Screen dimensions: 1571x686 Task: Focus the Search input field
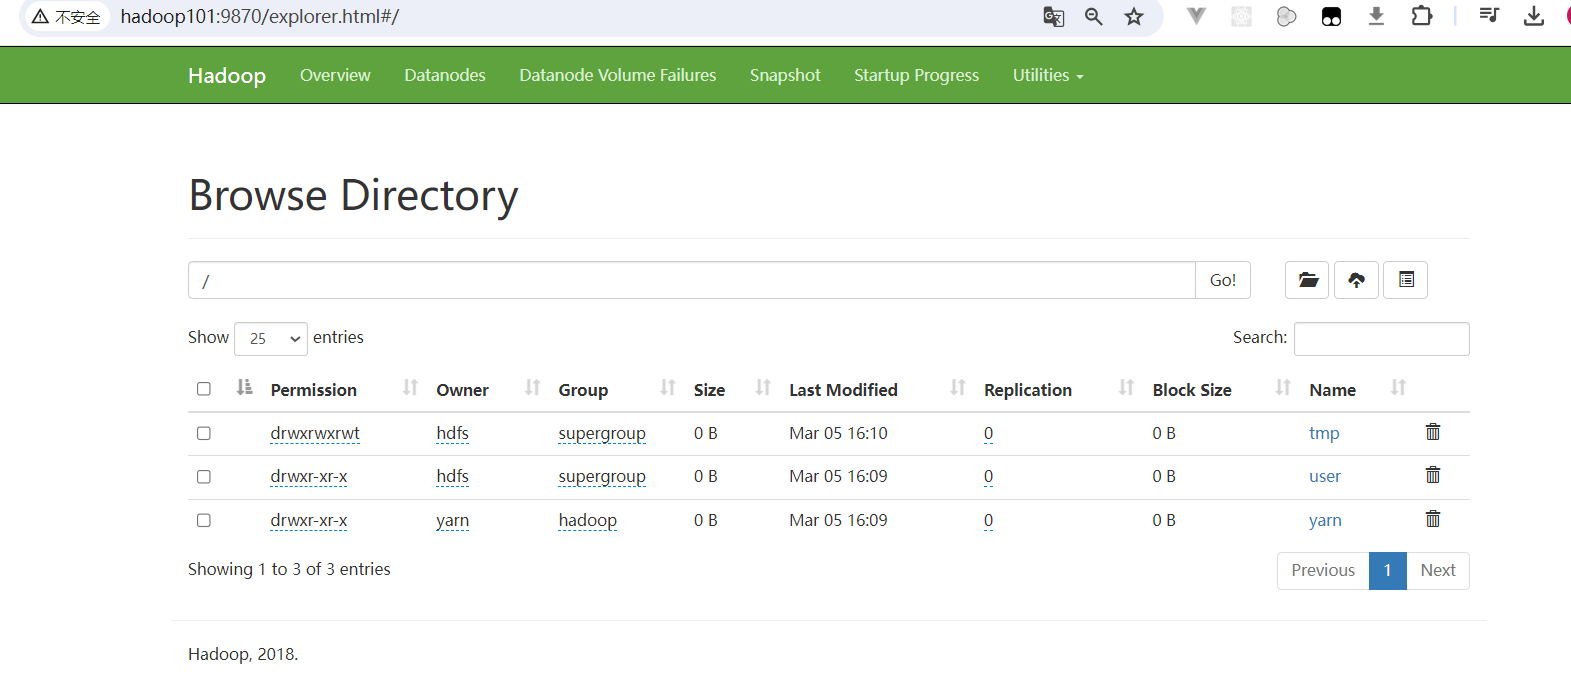1381,339
